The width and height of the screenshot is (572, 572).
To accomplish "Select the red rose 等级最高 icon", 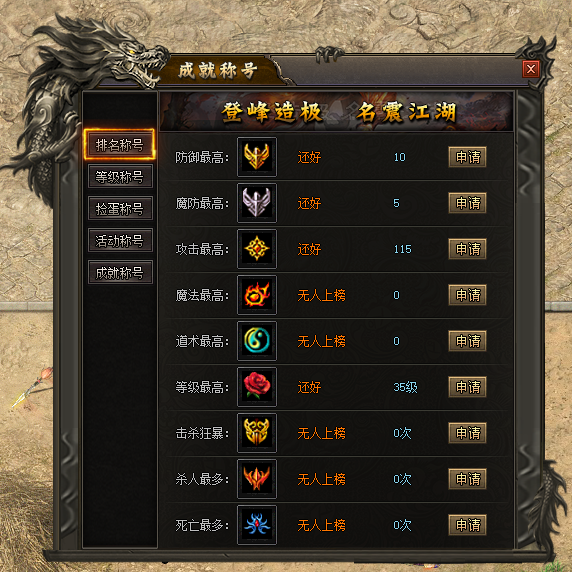I will 257,387.
